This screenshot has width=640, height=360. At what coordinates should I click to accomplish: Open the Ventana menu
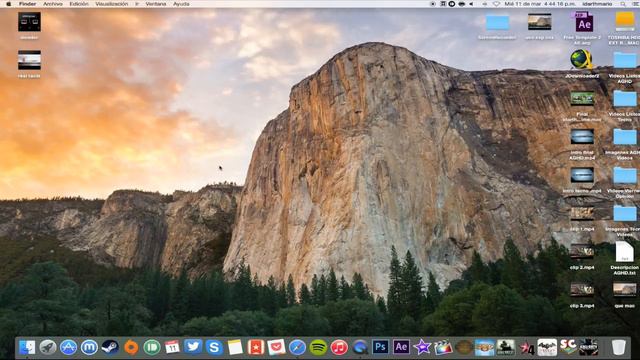156,4
